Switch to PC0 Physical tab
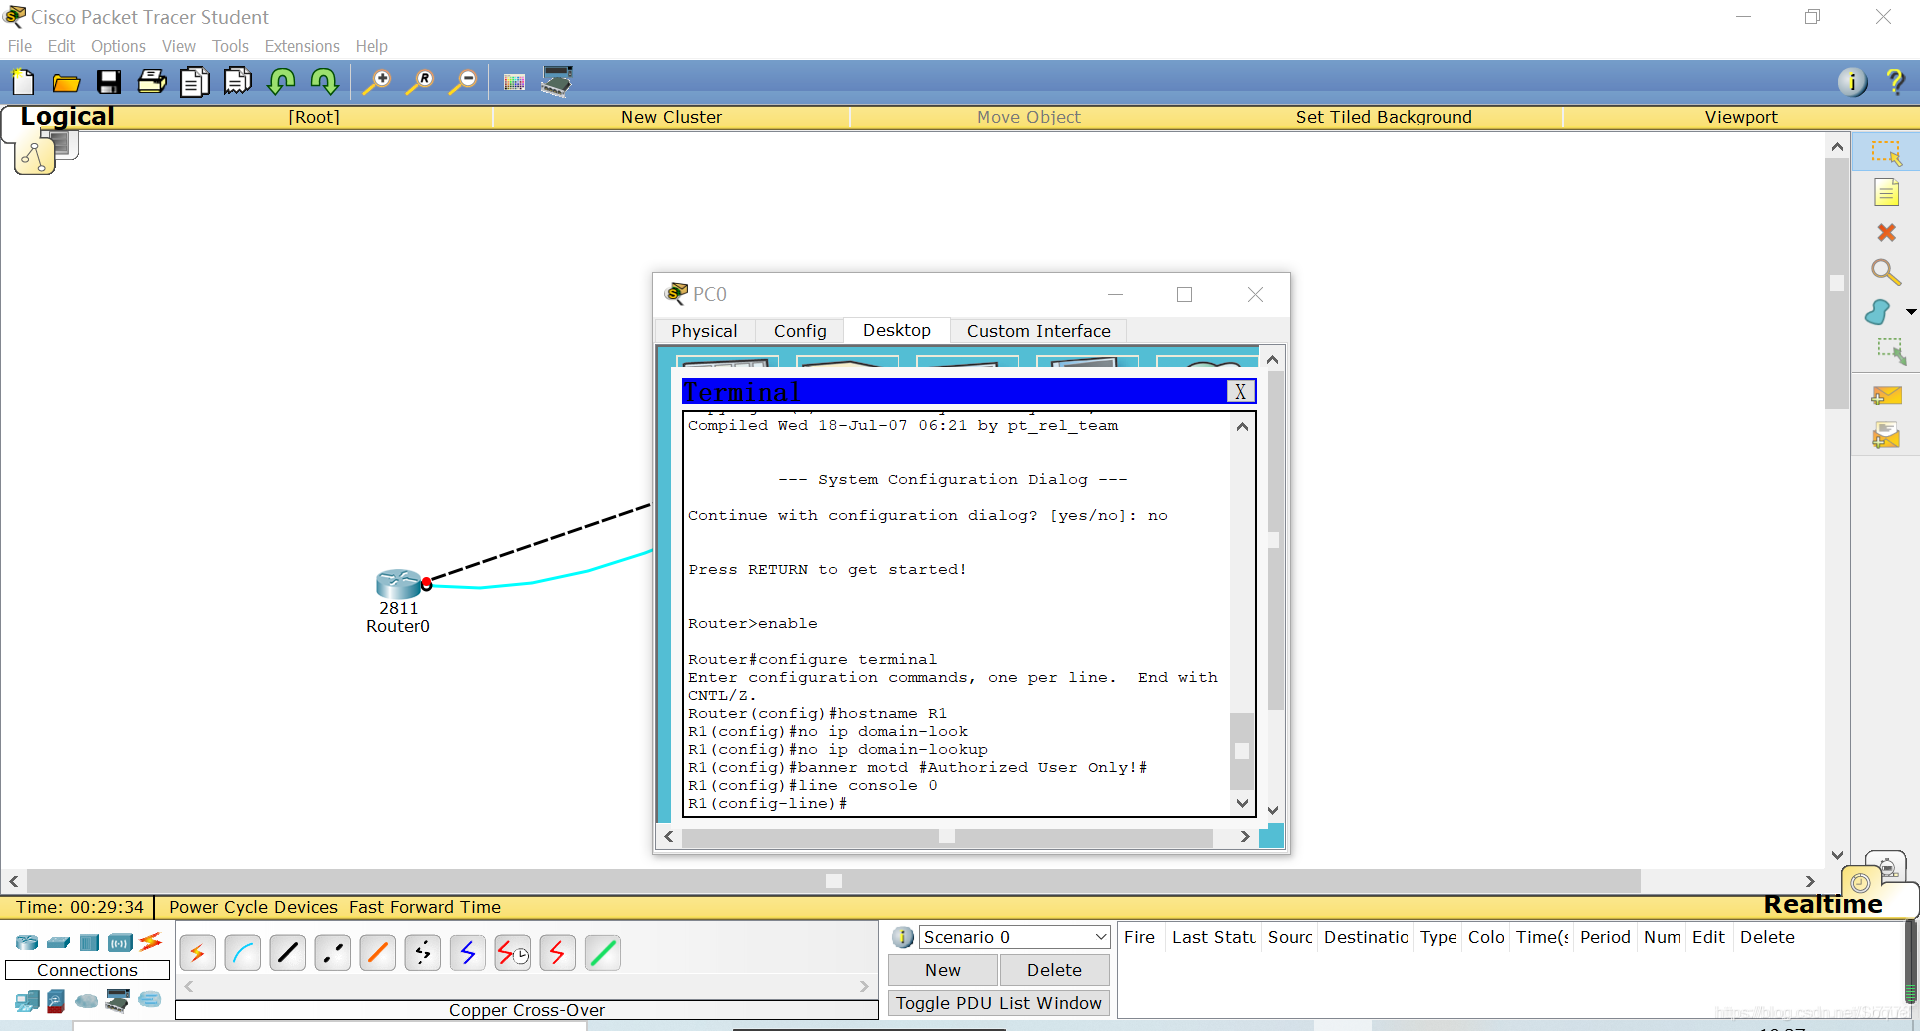This screenshot has width=1920, height=1031. 704,331
